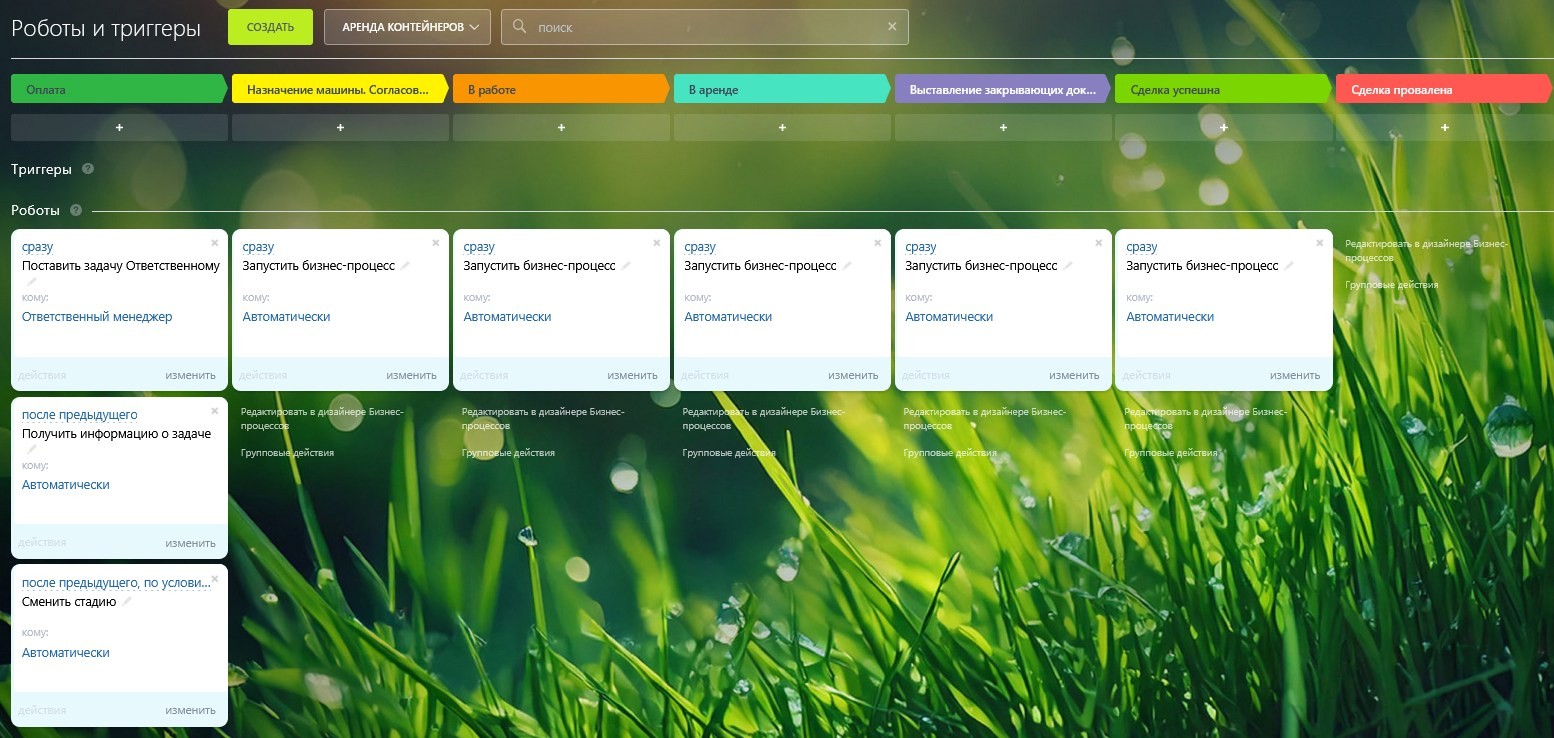Screen dimensions: 1554x738
Task: Focus the поиск search input field
Action: [x=705, y=27]
